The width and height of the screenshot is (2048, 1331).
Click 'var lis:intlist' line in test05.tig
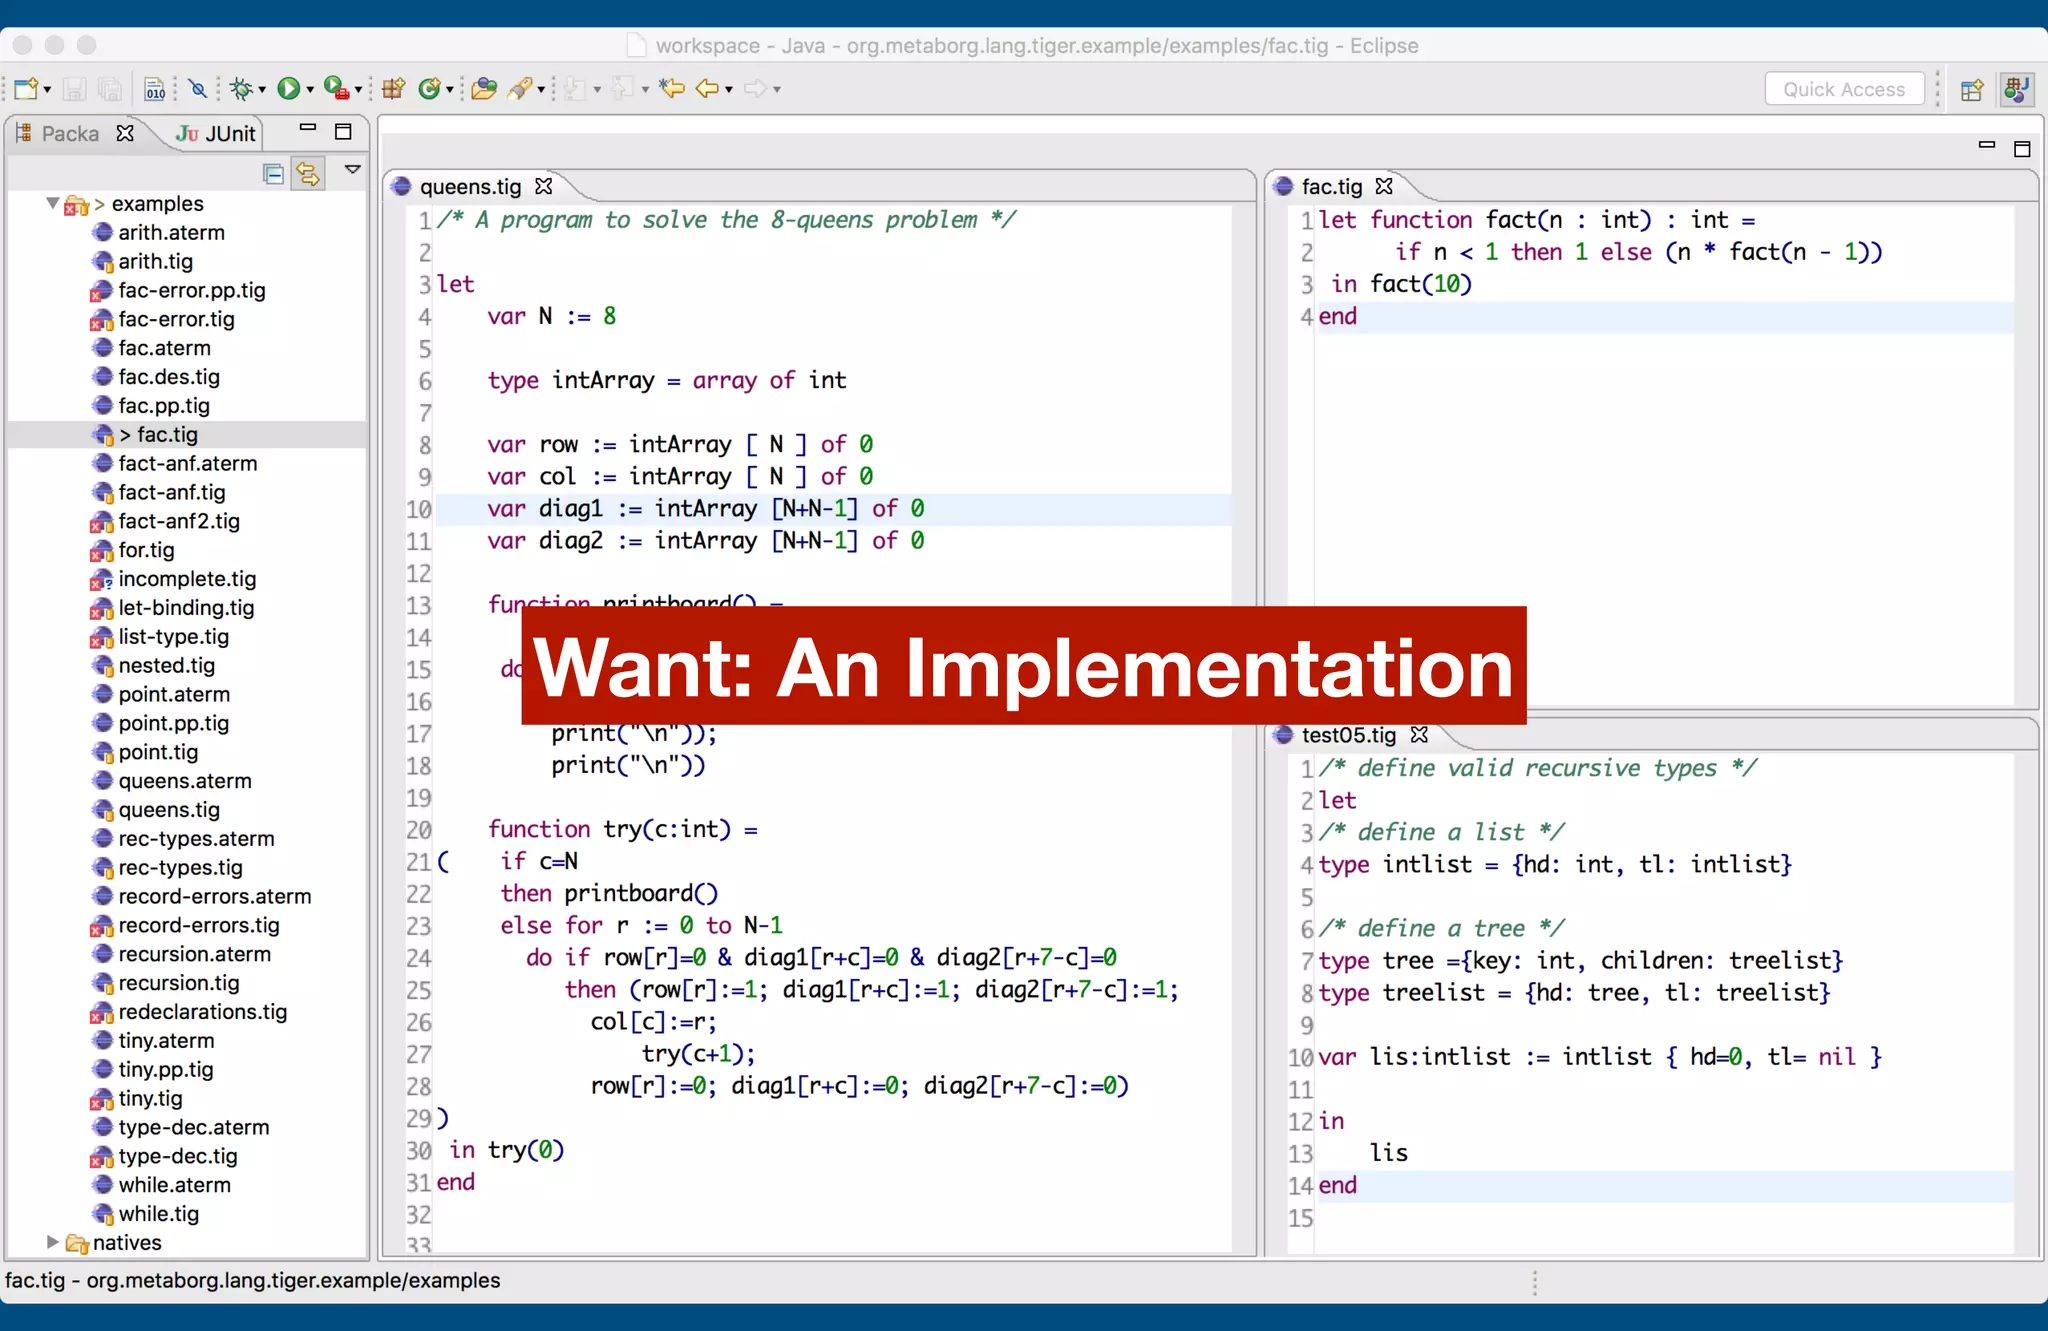tap(1600, 1057)
